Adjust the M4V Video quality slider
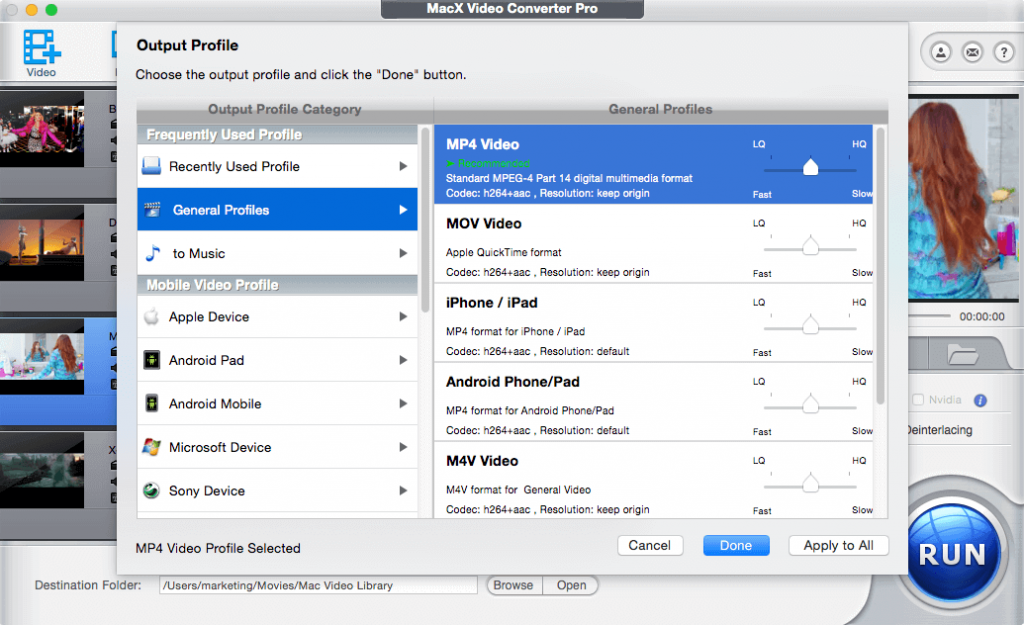This screenshot has height=625, width=1024. [x=810, y=485]
